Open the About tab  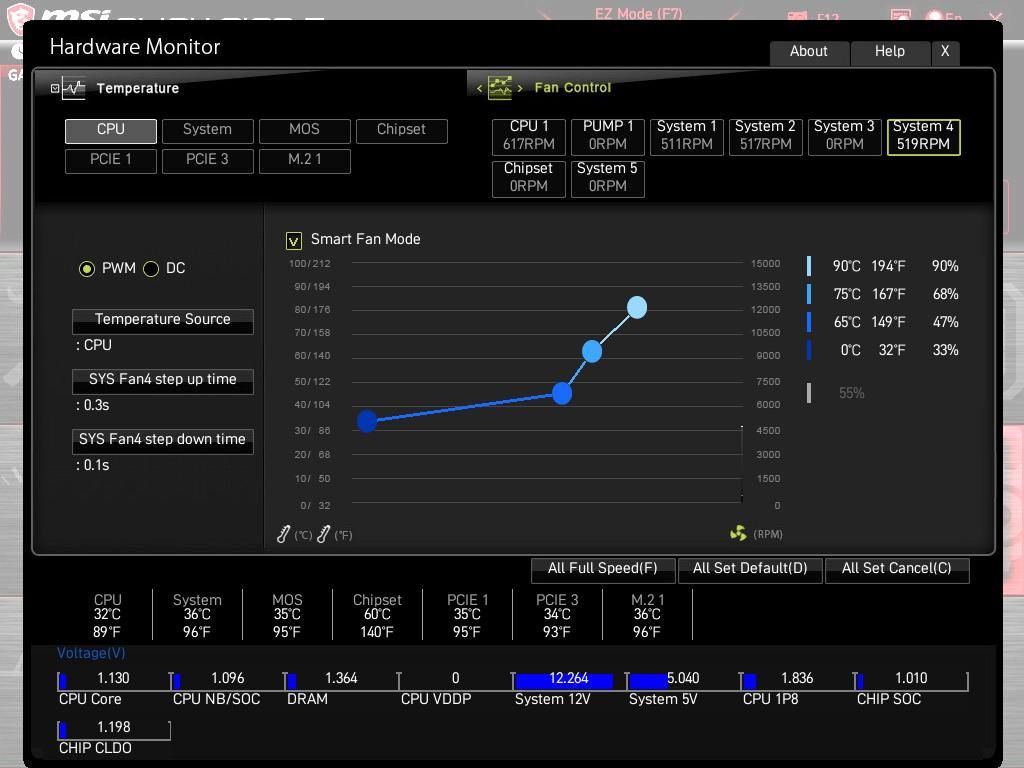809,52
